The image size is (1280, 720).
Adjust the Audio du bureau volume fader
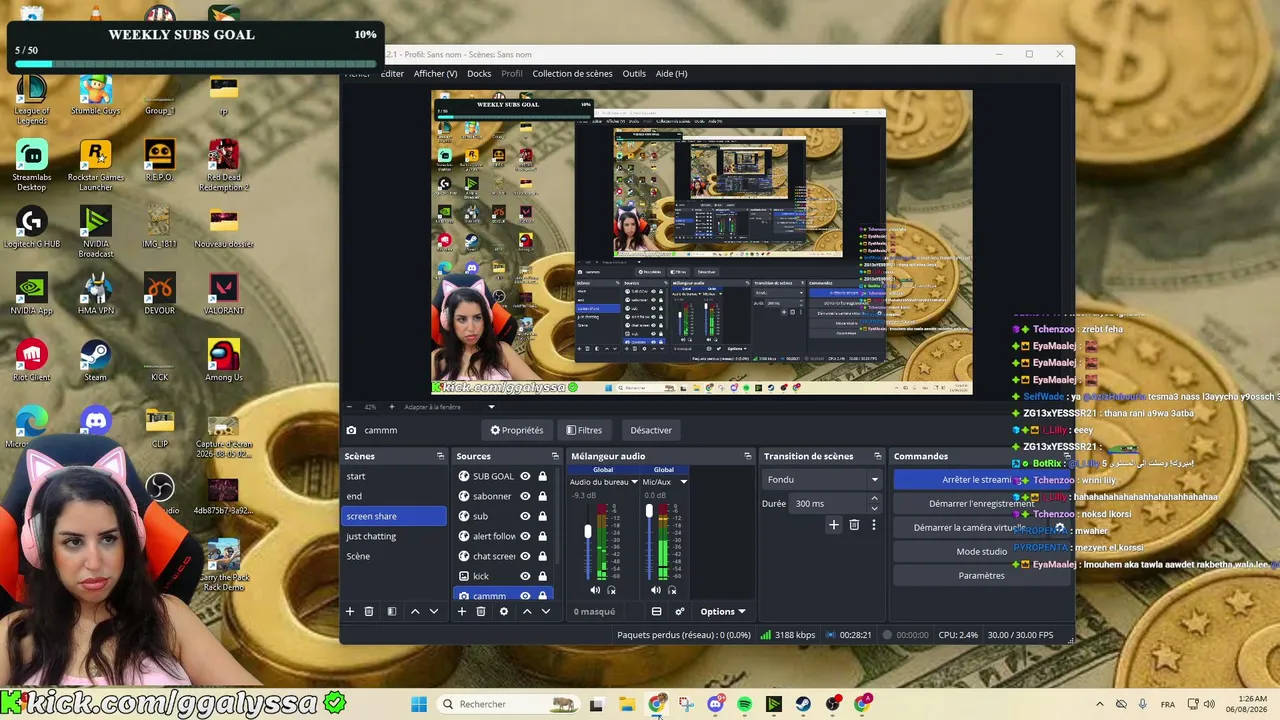[587, 532]
